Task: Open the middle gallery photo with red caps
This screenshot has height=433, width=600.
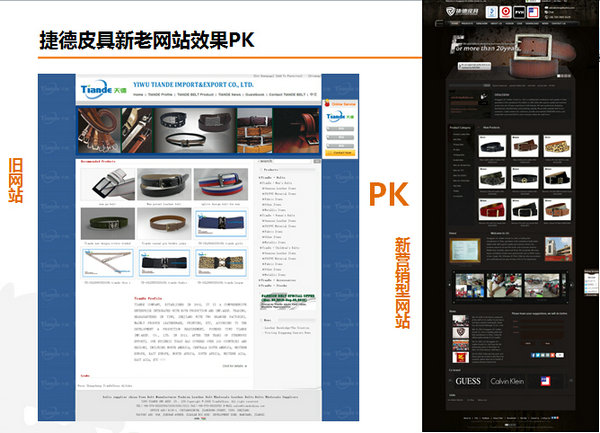Action: 504,285
